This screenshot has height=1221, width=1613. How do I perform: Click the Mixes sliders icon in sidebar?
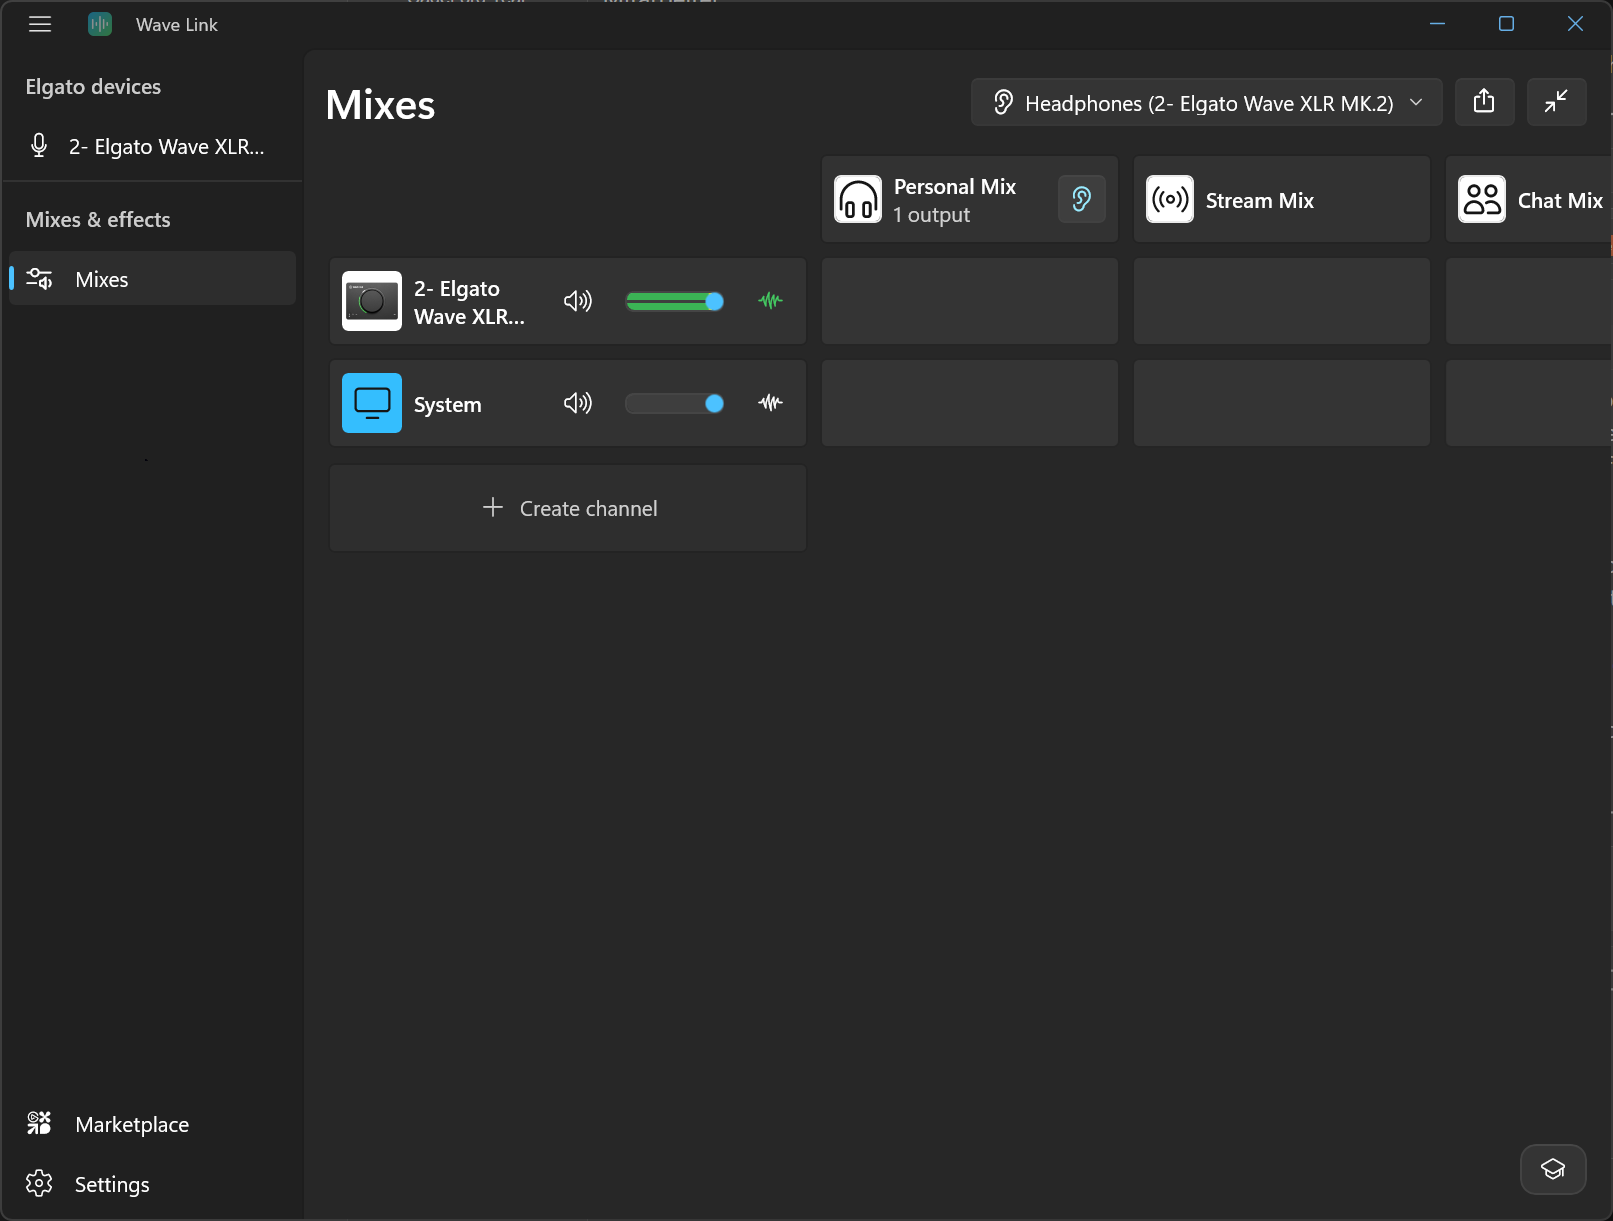[39, 279]
